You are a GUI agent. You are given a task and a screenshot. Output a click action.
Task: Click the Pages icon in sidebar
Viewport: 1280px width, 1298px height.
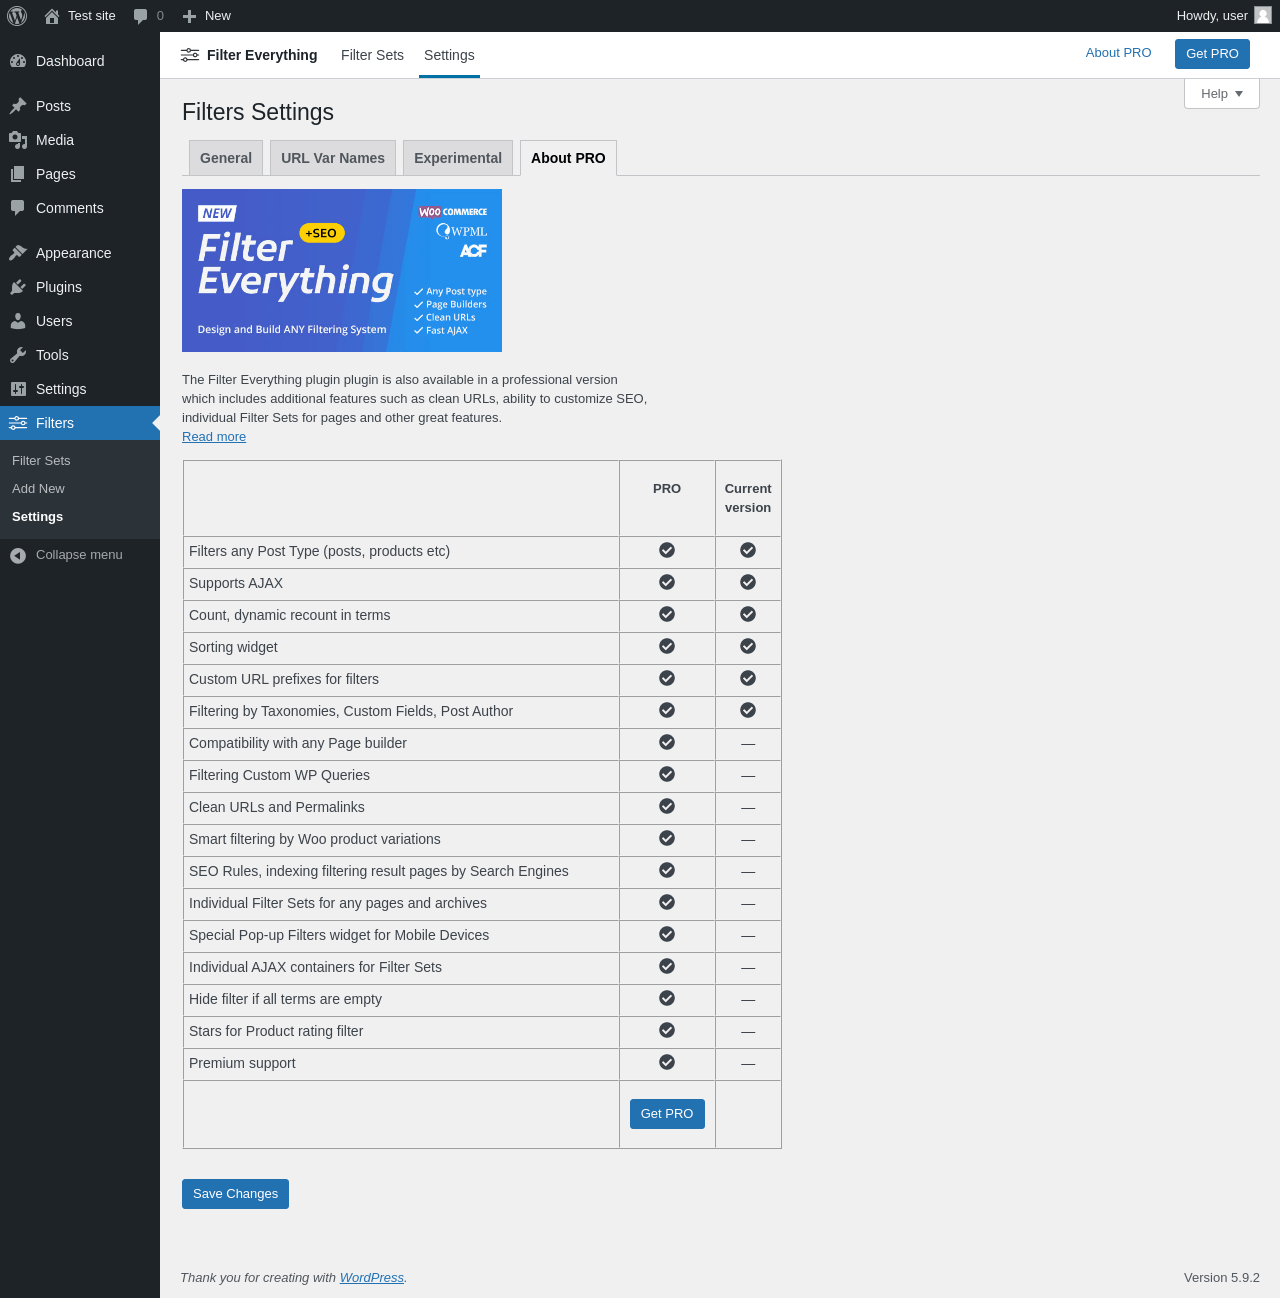18,174
